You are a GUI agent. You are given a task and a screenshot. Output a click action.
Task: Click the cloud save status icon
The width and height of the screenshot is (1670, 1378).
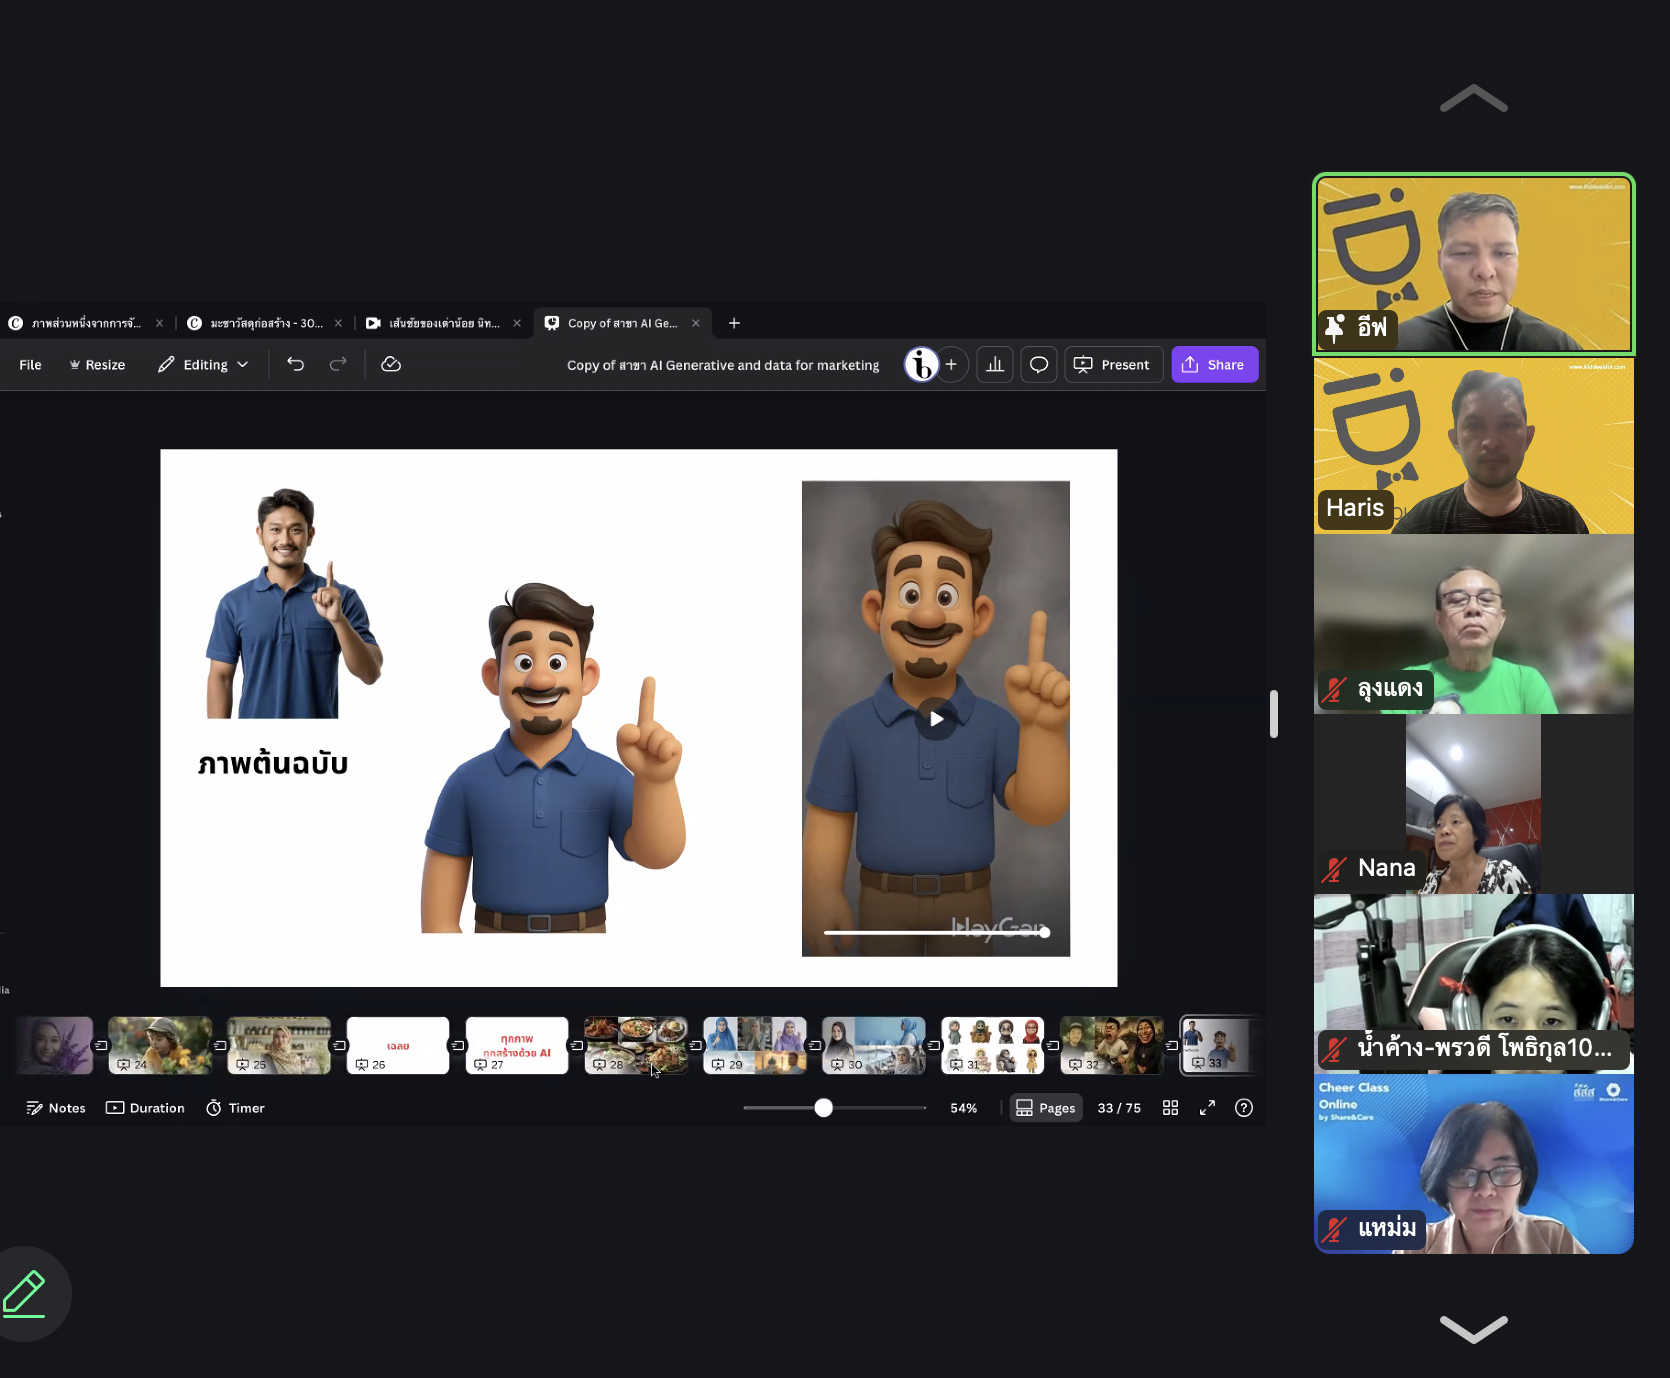[x=391, y=364]
